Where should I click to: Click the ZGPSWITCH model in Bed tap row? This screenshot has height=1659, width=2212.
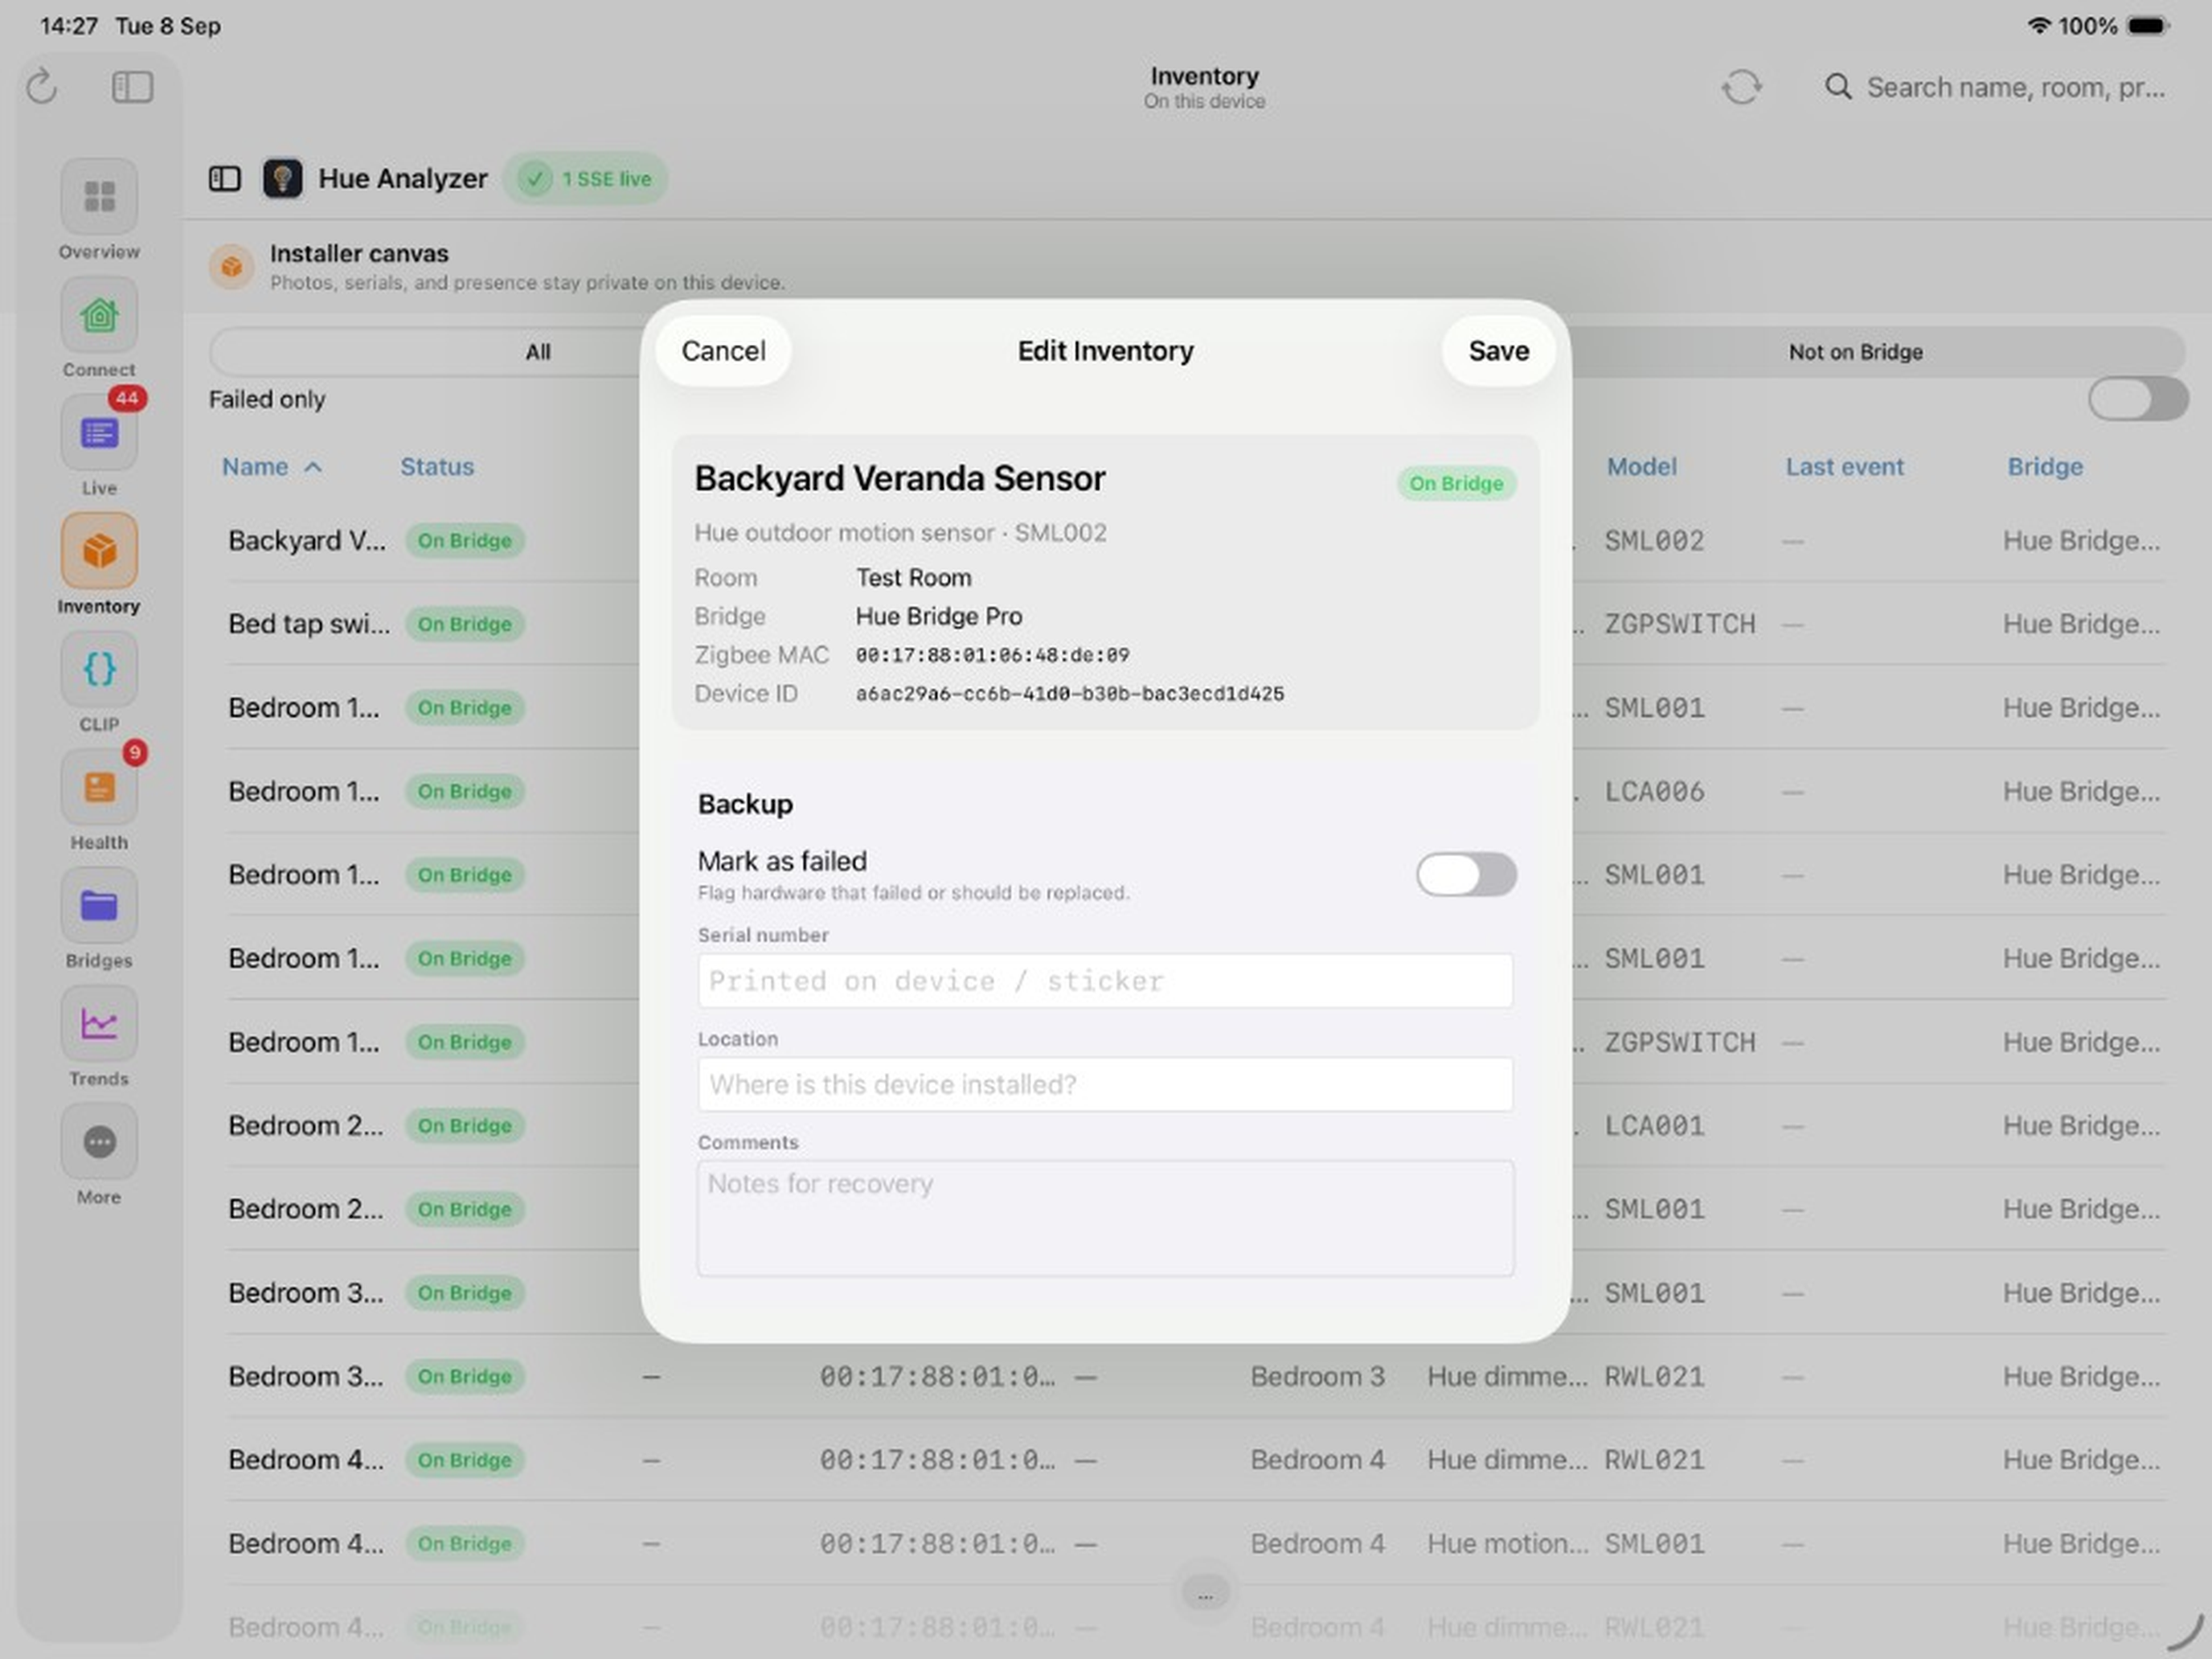1680,624
